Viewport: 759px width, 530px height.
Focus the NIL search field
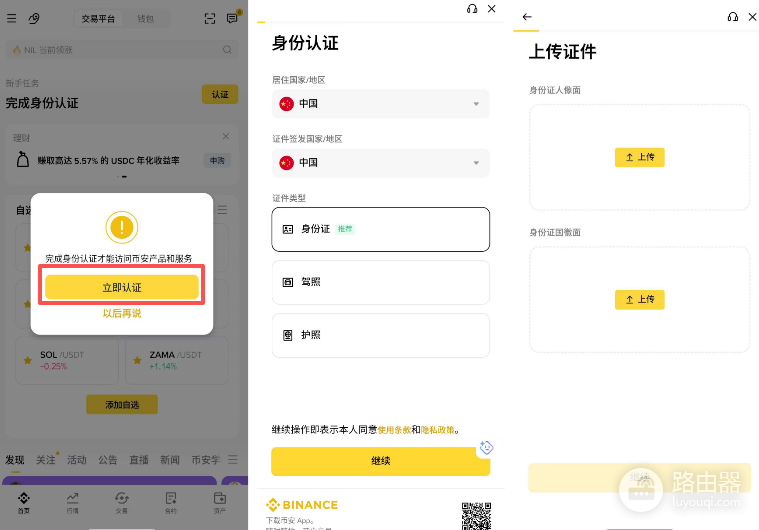[122, 50]
